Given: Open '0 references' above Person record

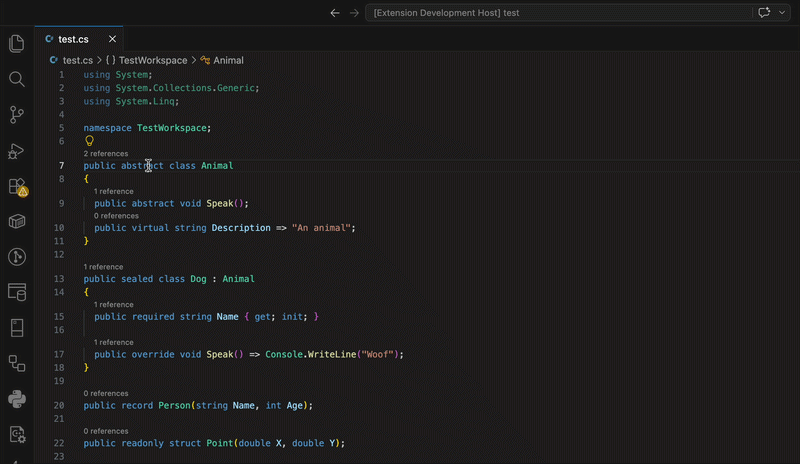Looking at the screenshot, I should 106,394.
